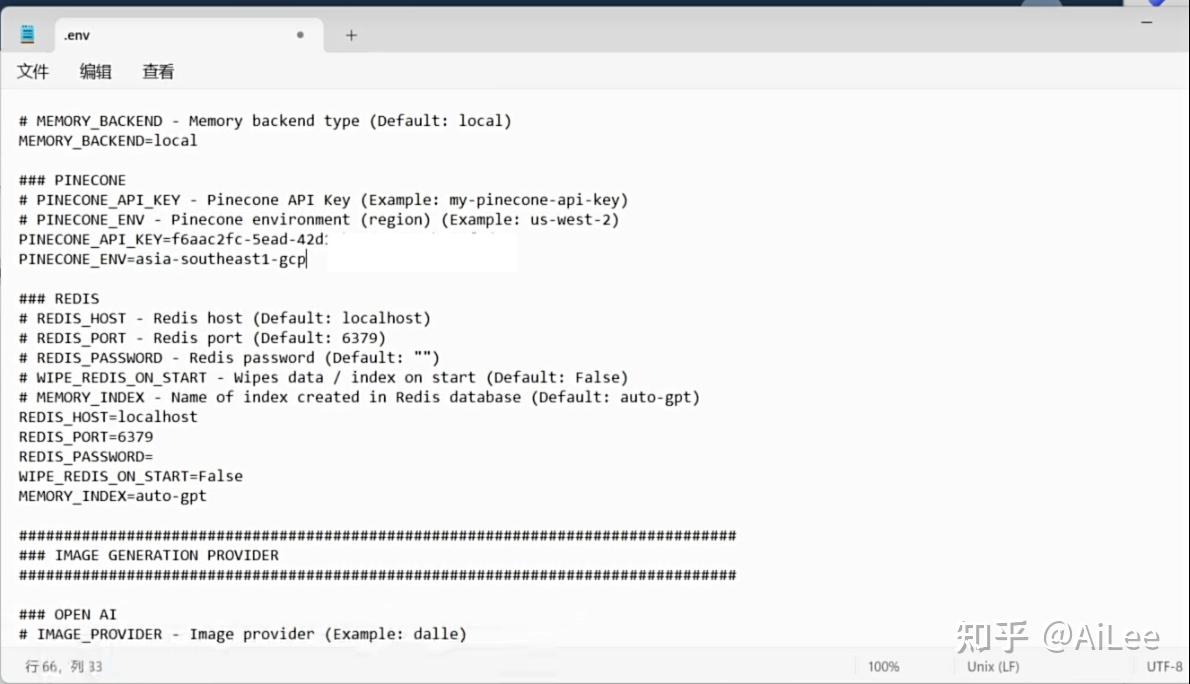Screen dimensions: 1190x684
Task: Click the UTF-8 encoding indicator
Action: tap(1164, 667)
